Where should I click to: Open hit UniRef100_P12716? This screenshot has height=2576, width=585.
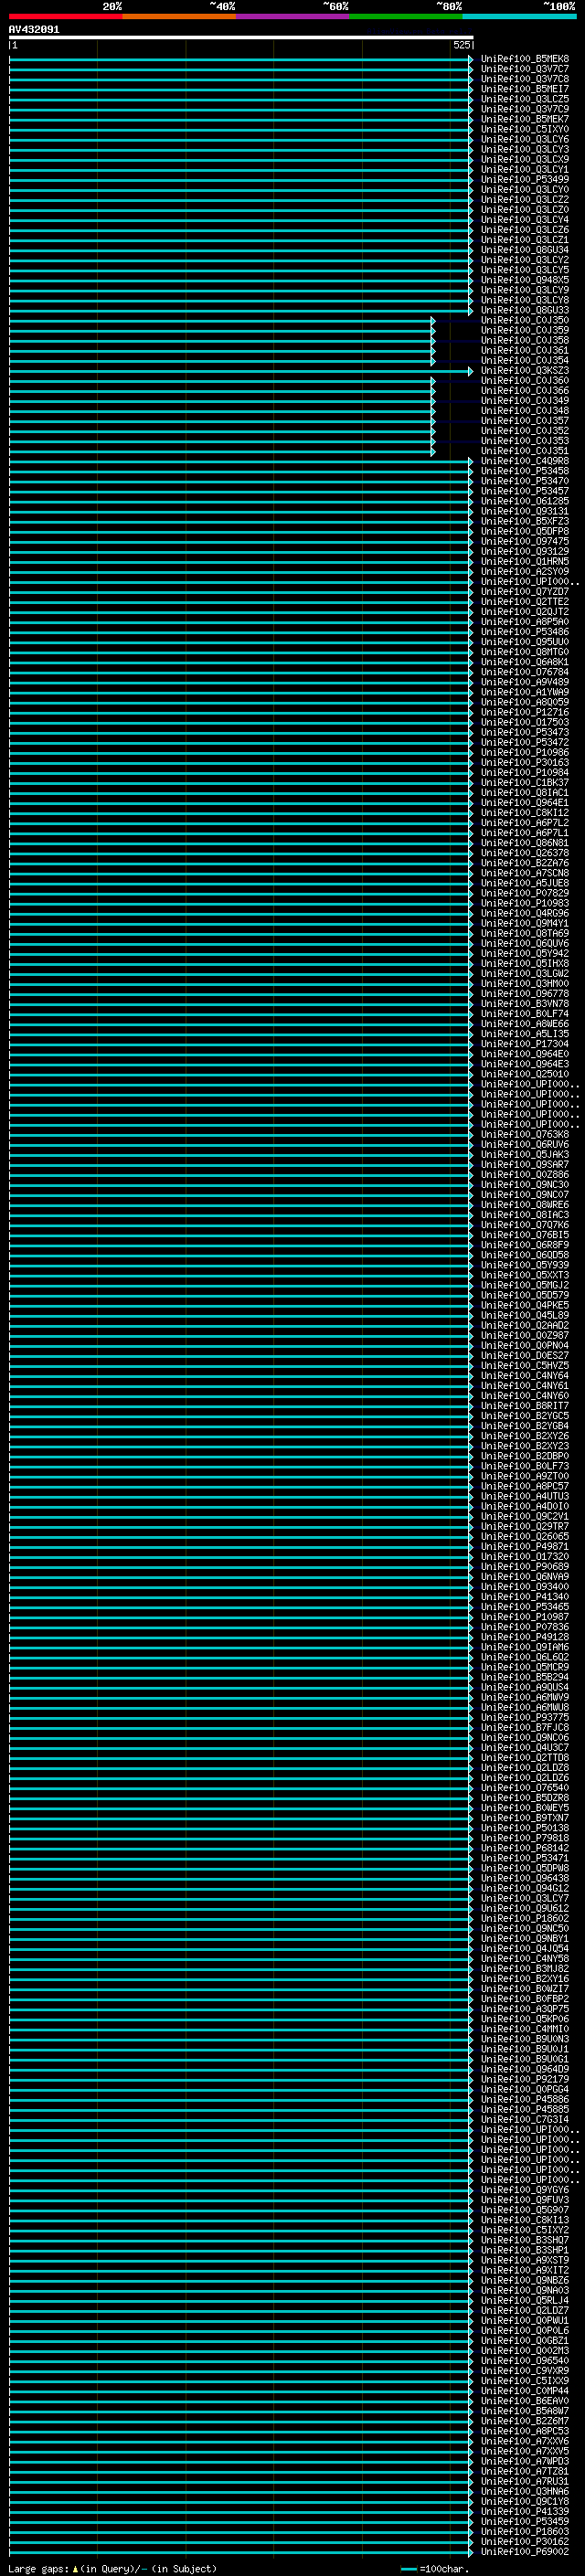click(524, 712)
